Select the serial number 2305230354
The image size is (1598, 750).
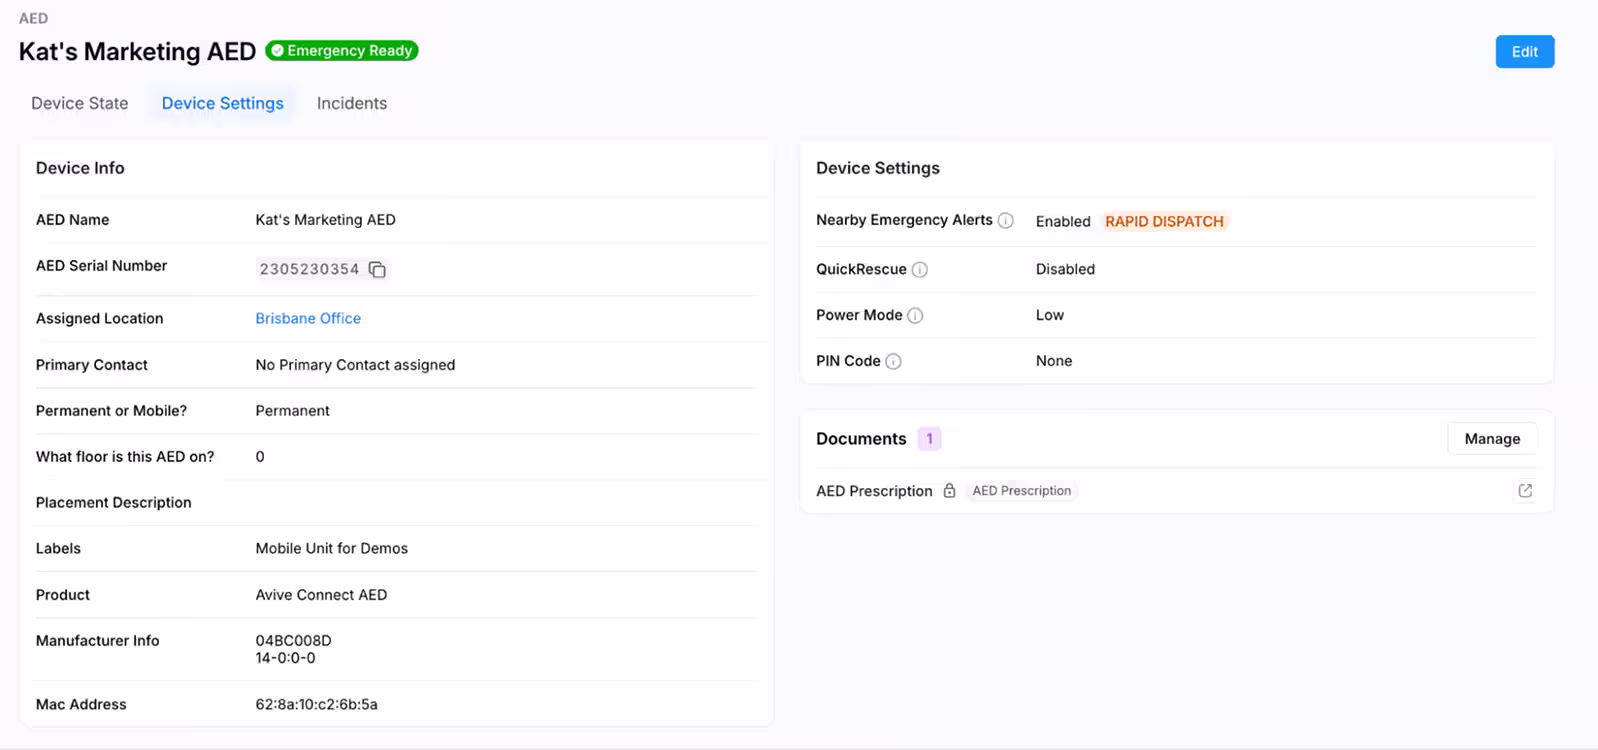click(309, 269)
